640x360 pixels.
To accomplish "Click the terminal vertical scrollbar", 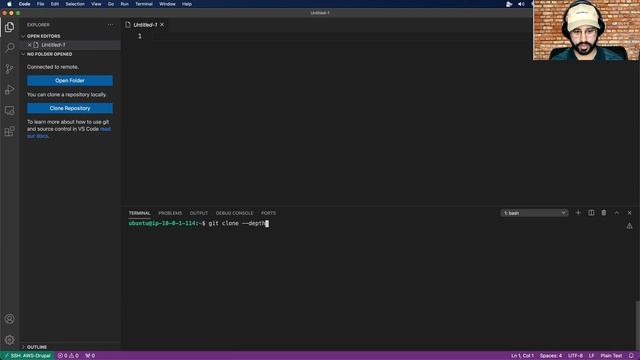I will pos(637,325).
